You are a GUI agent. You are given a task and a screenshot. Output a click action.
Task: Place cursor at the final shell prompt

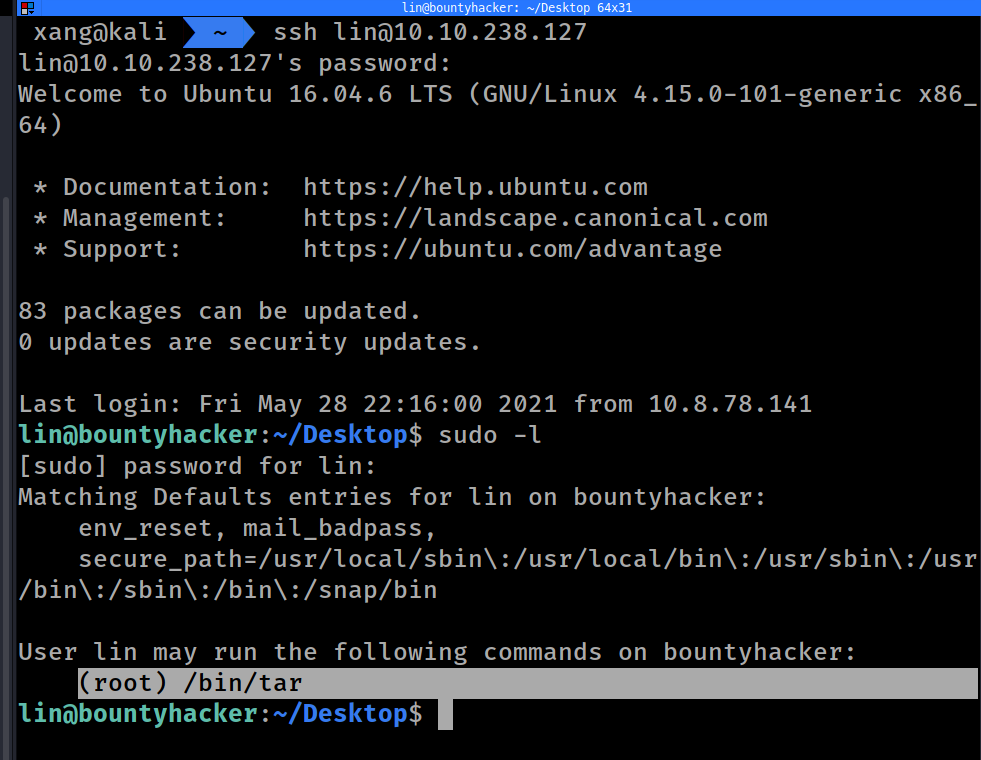pyautogui.click(x=446, y=715)
